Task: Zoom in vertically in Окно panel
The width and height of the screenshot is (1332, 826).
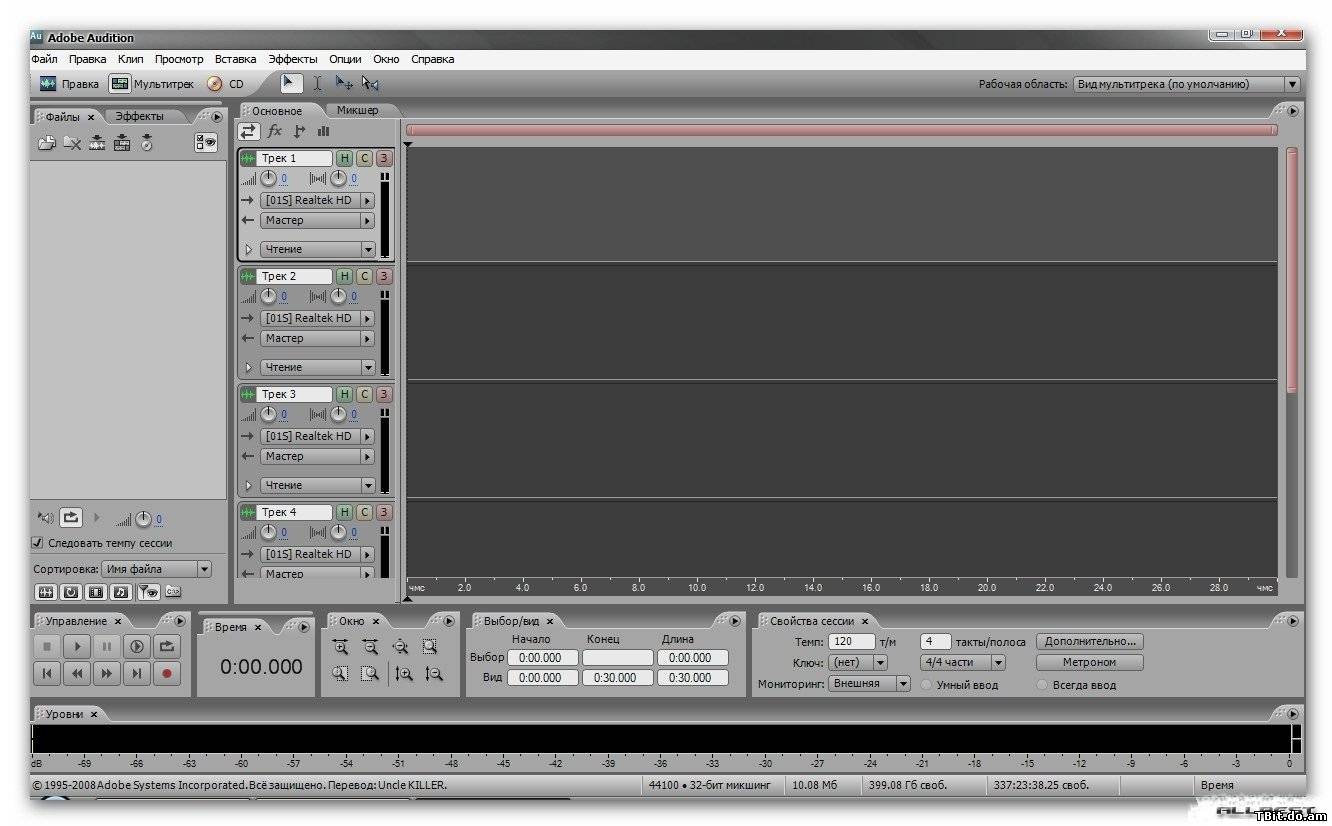Action: [404, 674]
